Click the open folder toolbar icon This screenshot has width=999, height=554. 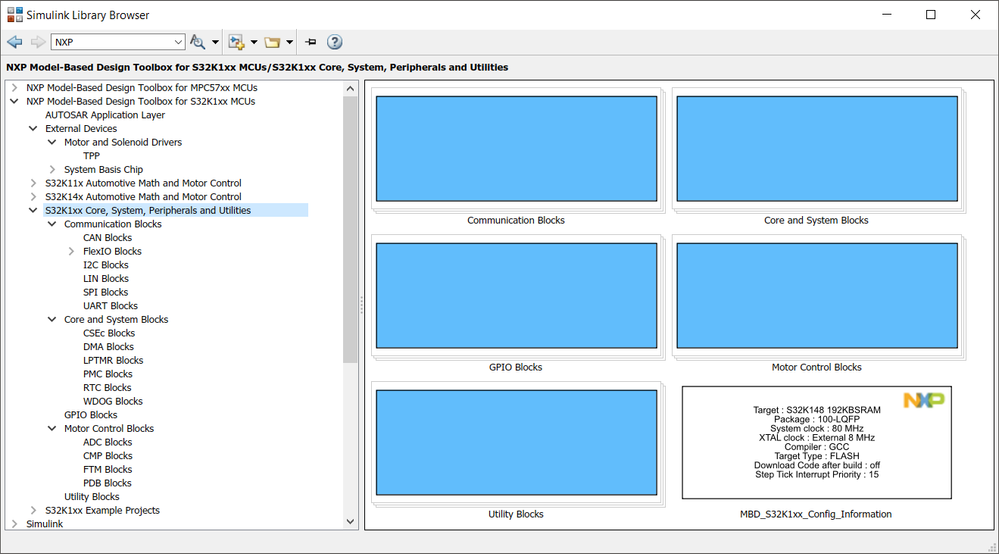coord(273,42)
